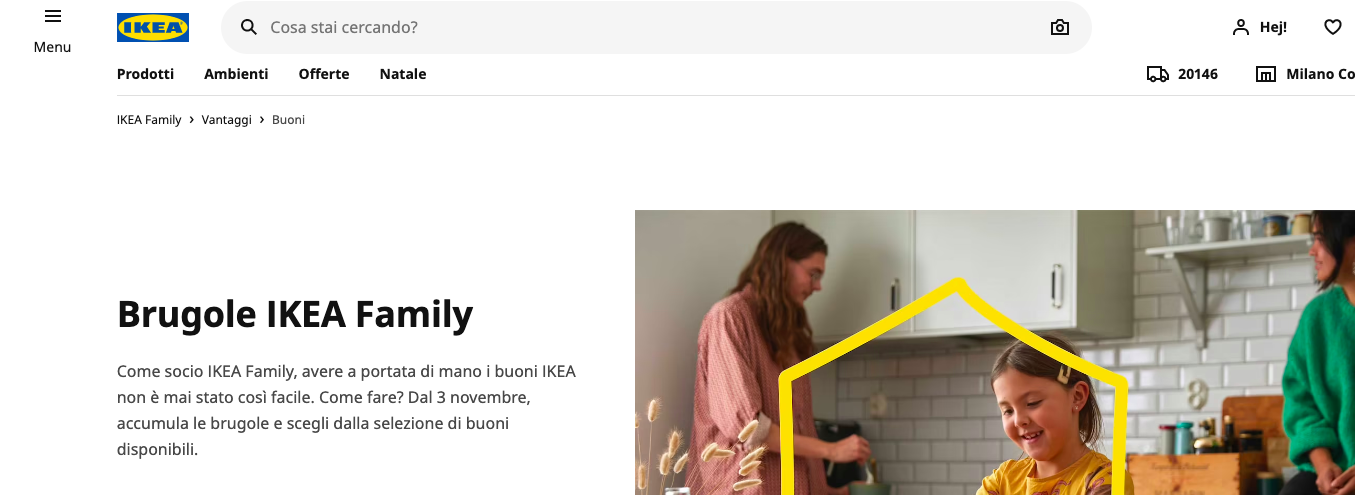Screen dimensions: 1355x495
Task: Click the IKEA logo
Action: [153, 27]
